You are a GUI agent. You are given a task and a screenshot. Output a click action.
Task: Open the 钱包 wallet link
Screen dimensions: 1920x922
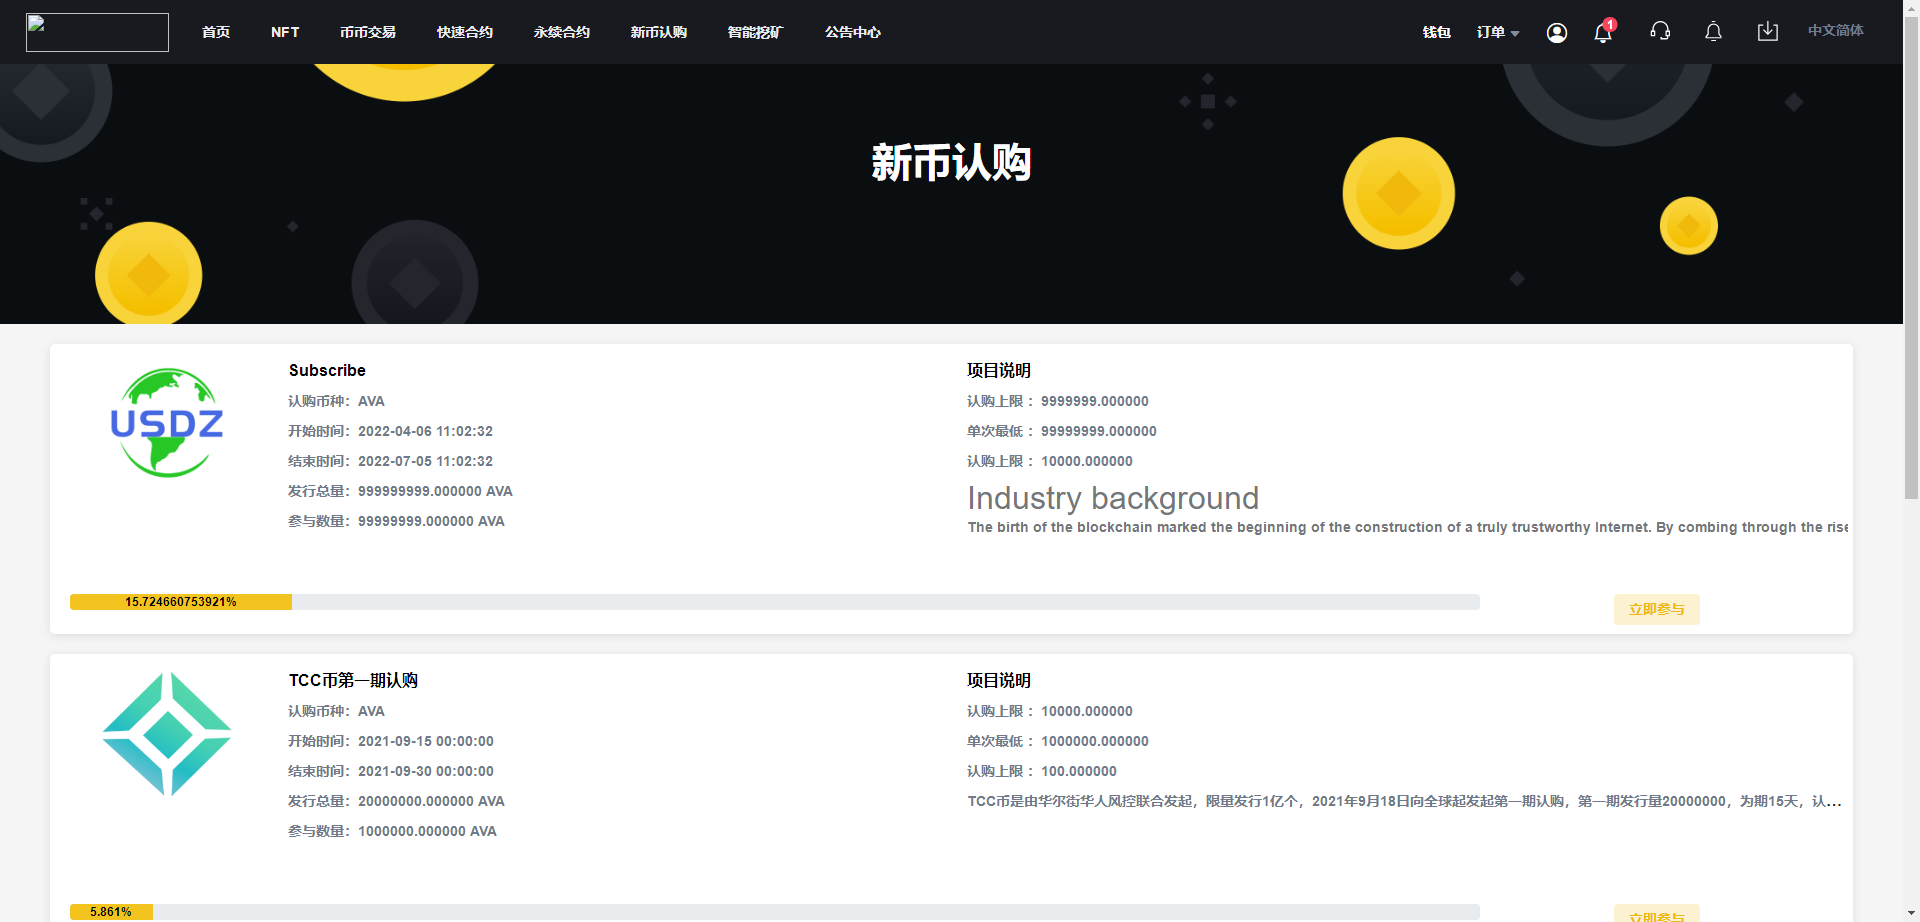pyautogui.click(x=1437, y=33)
